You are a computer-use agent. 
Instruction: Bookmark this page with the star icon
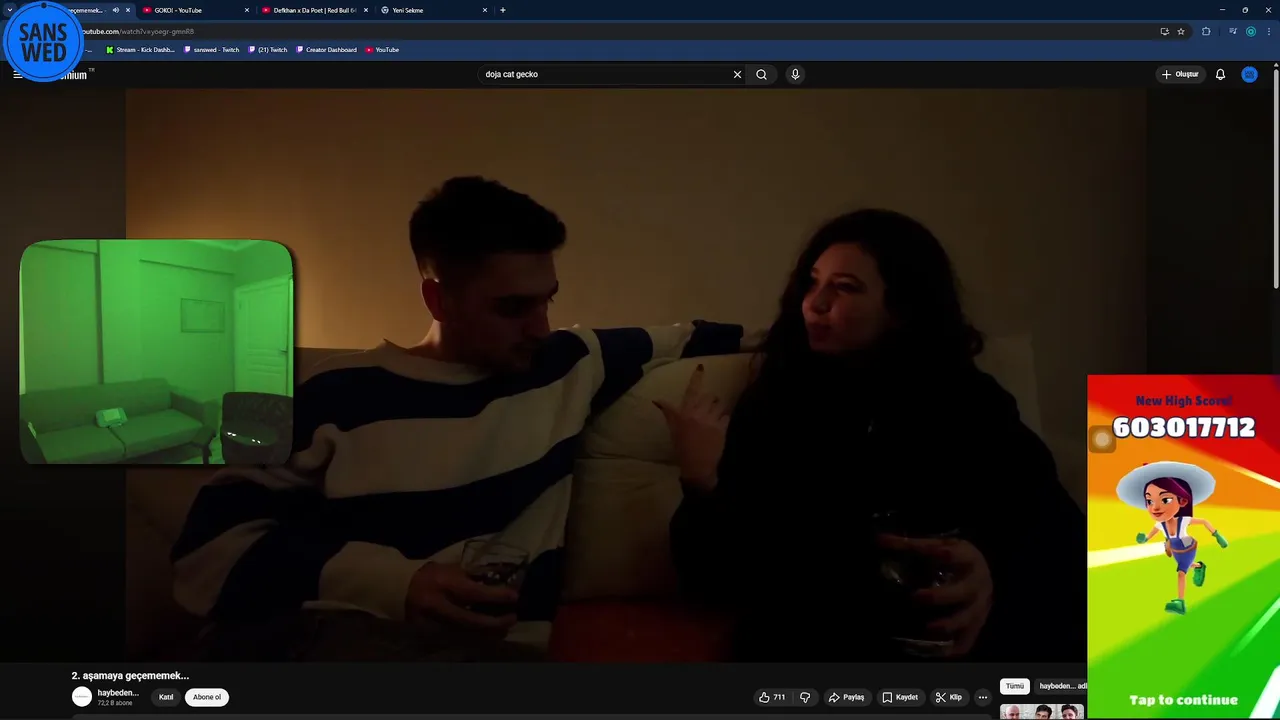click(1181, 31)
